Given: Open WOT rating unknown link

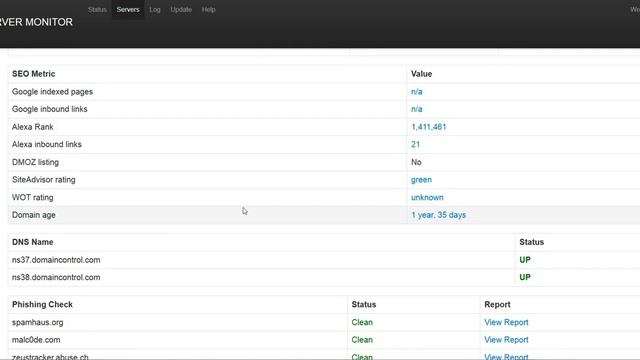Looking at the screenshot, I should 427,198.
